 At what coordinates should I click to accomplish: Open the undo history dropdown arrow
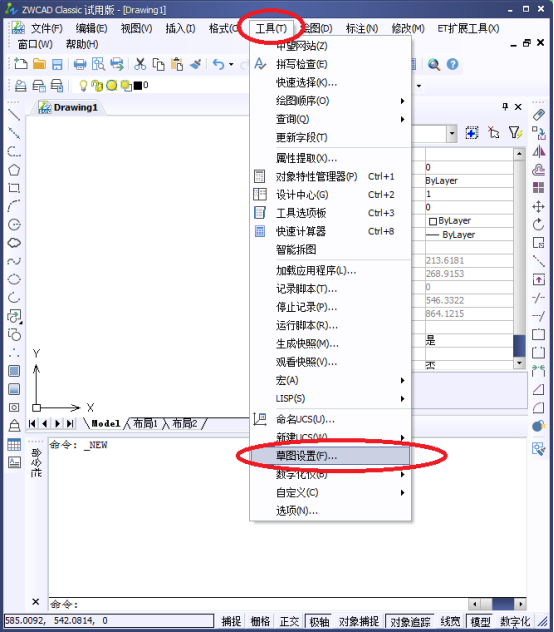pos(231,64)
